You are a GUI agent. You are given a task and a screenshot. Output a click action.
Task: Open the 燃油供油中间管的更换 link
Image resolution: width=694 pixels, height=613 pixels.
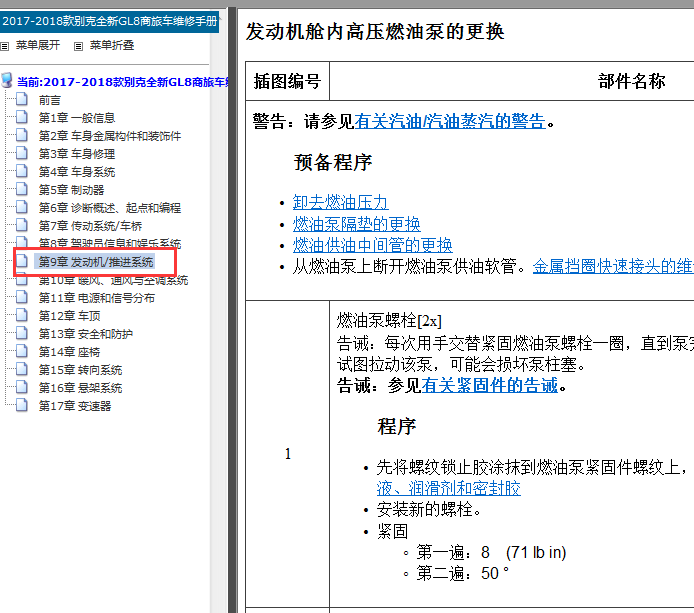372,245
